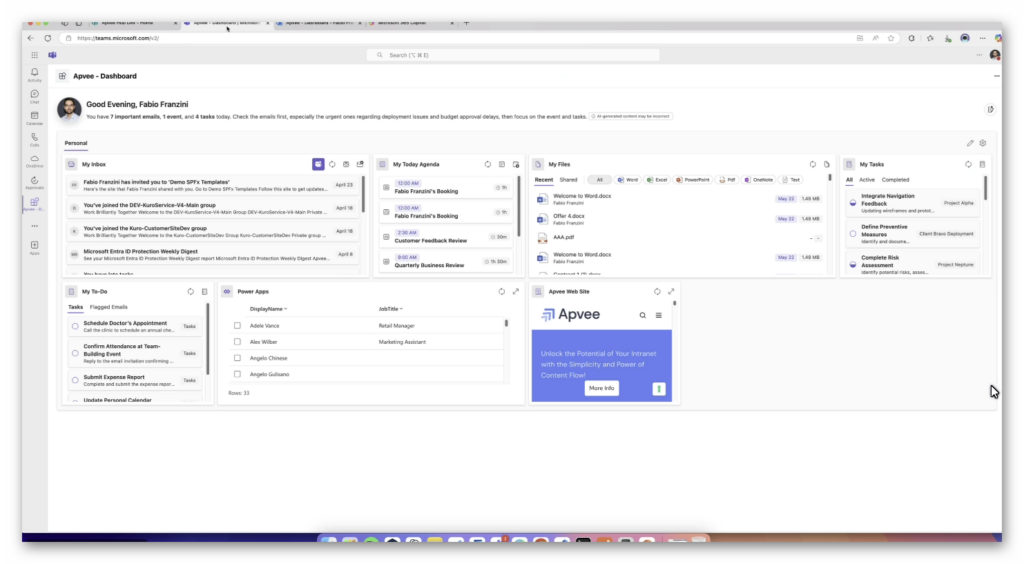Screen dimensions: 1024x564
Task: Click search icon on Apvee site
Action: point(643,315)
